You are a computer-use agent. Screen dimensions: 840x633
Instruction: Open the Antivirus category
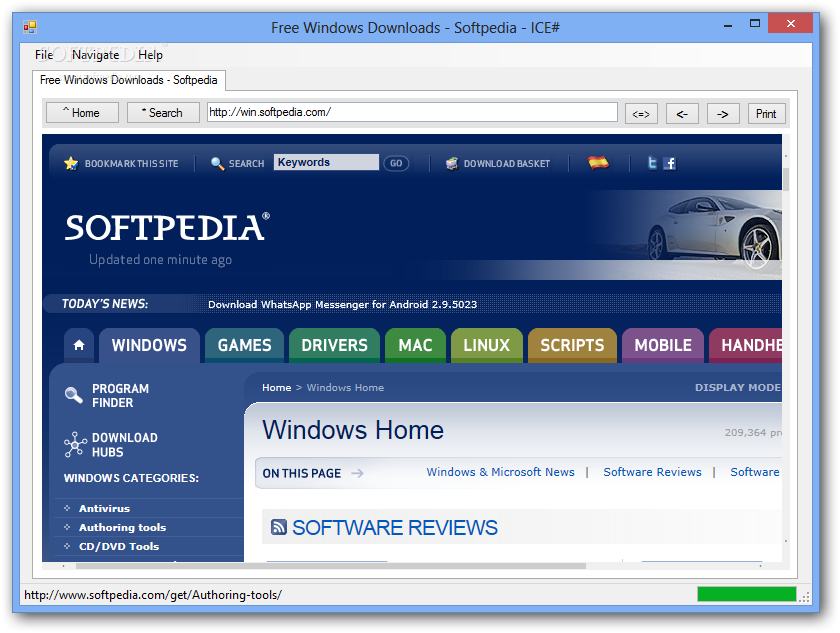104,508
